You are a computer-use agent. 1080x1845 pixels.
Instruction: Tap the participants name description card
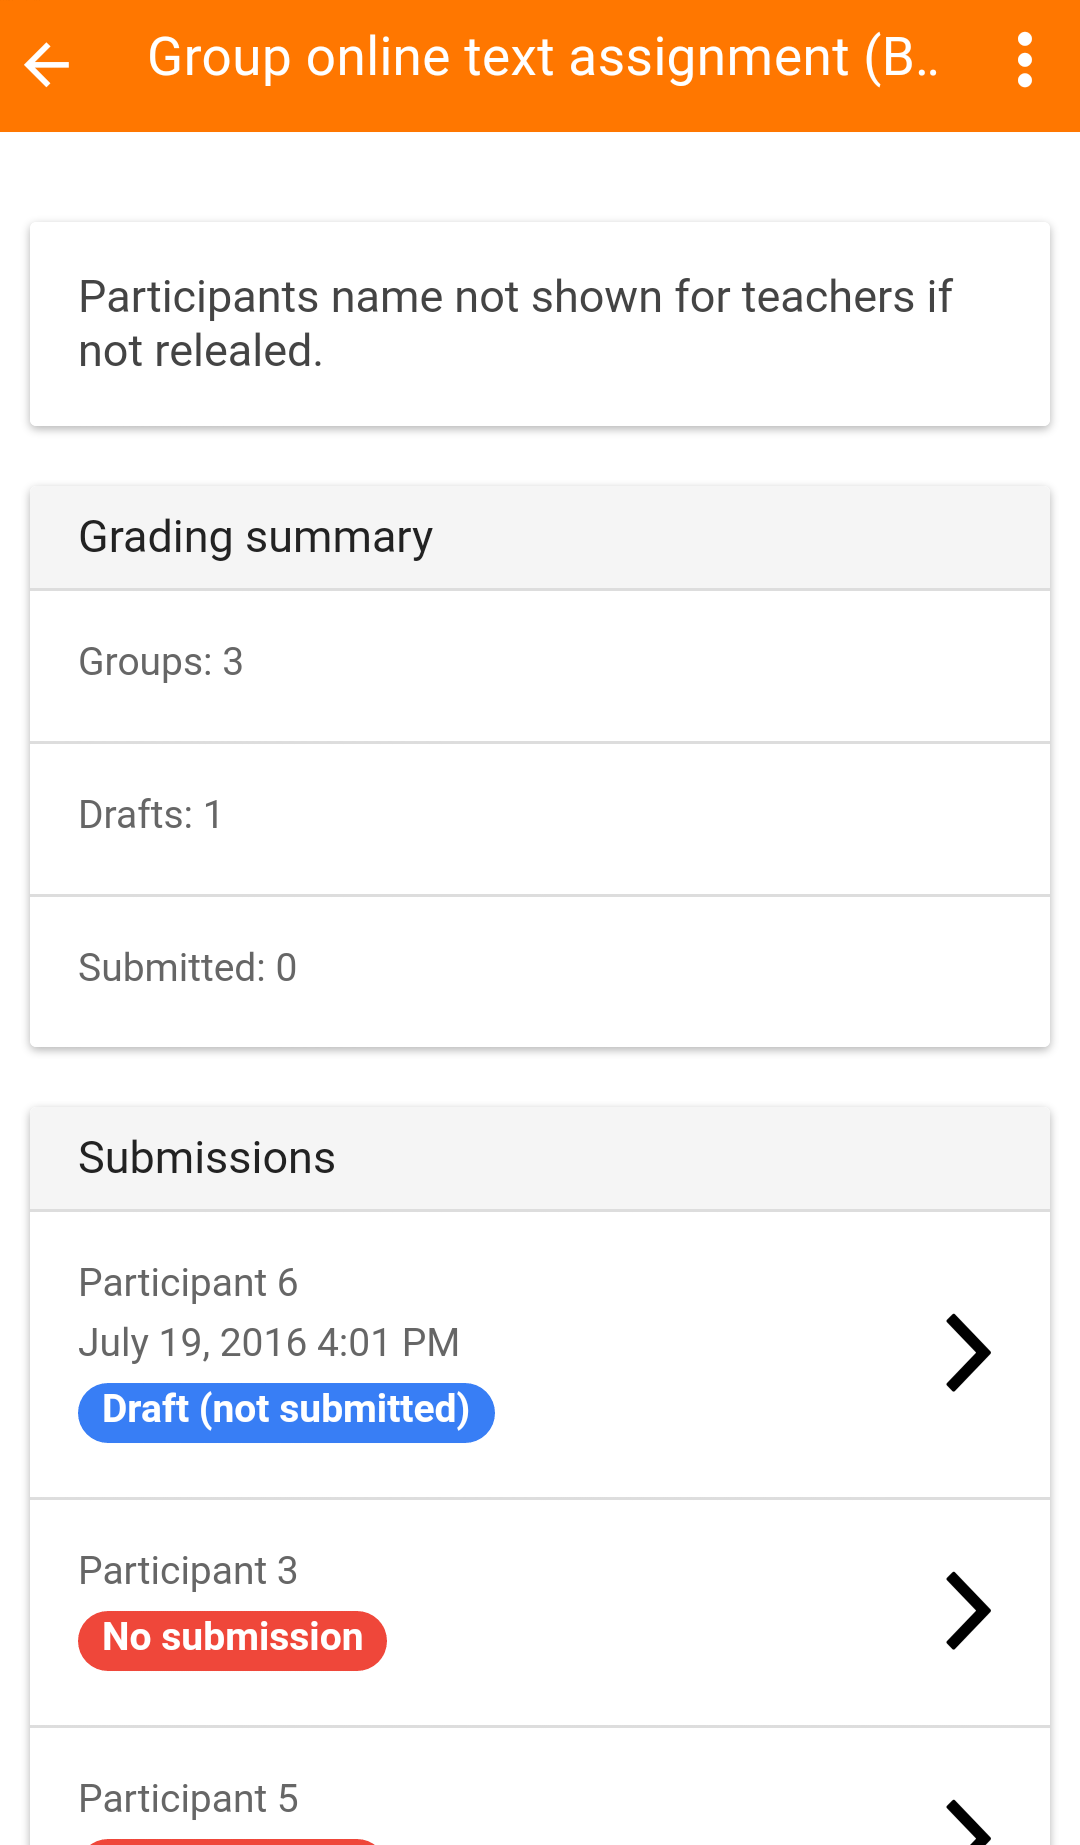coord(540,324)
